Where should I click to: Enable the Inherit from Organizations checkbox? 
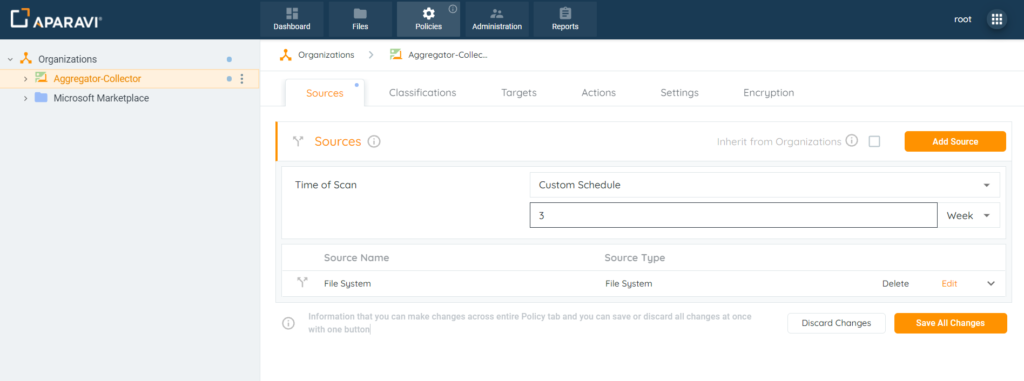874,141
